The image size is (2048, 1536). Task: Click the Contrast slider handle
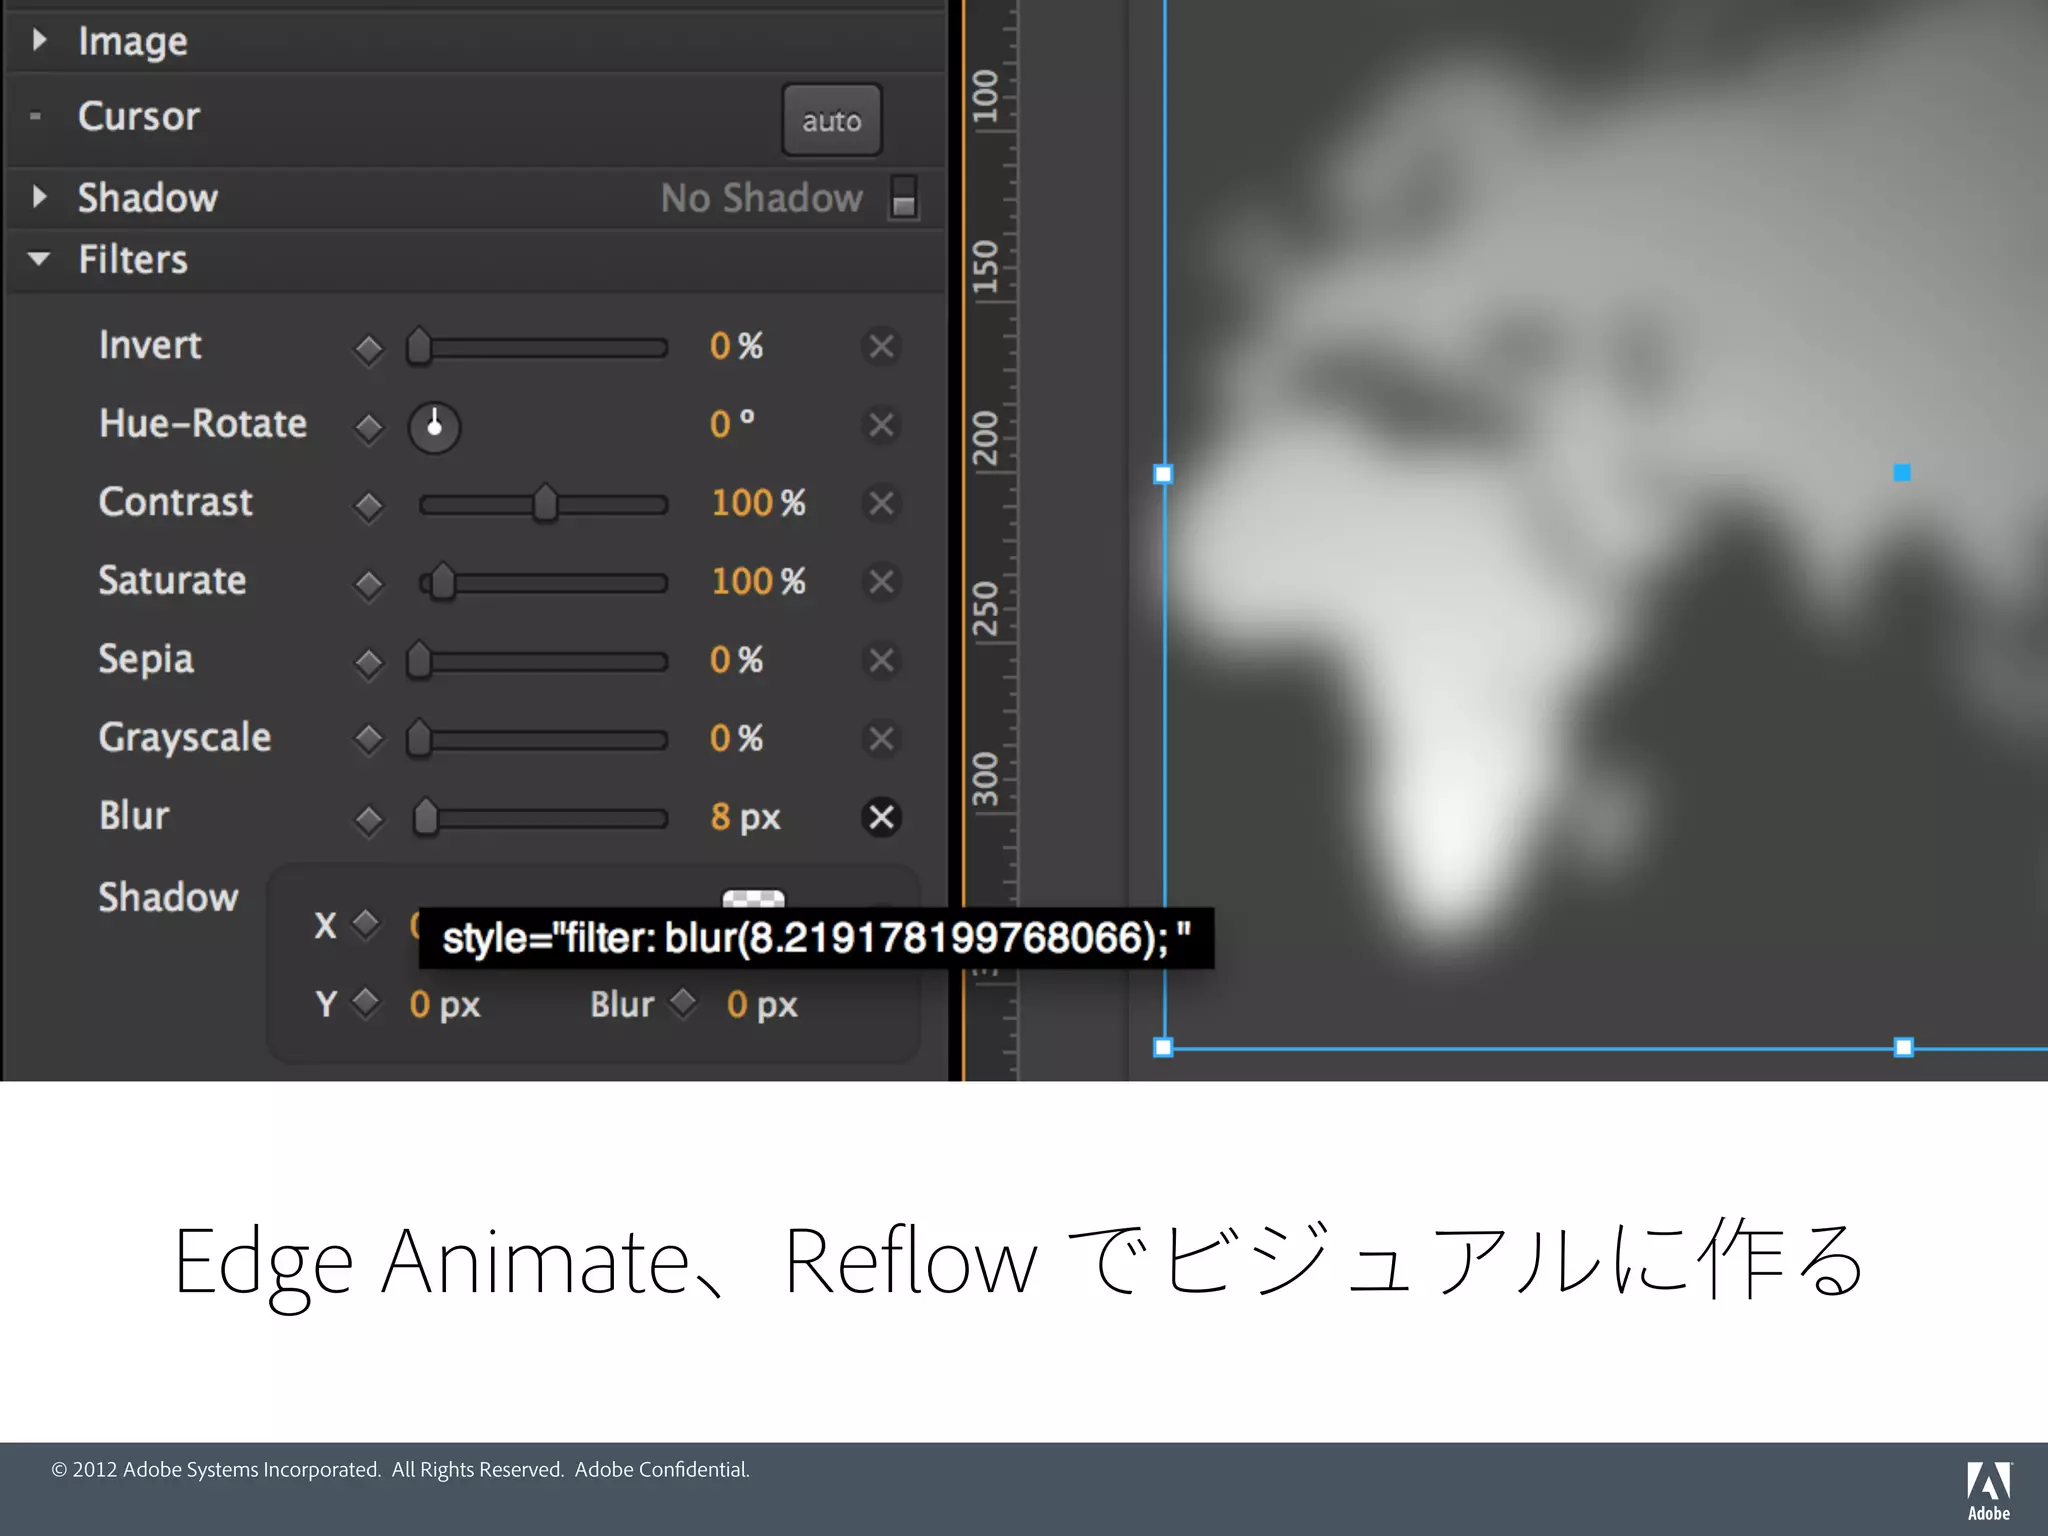[545, 503]
